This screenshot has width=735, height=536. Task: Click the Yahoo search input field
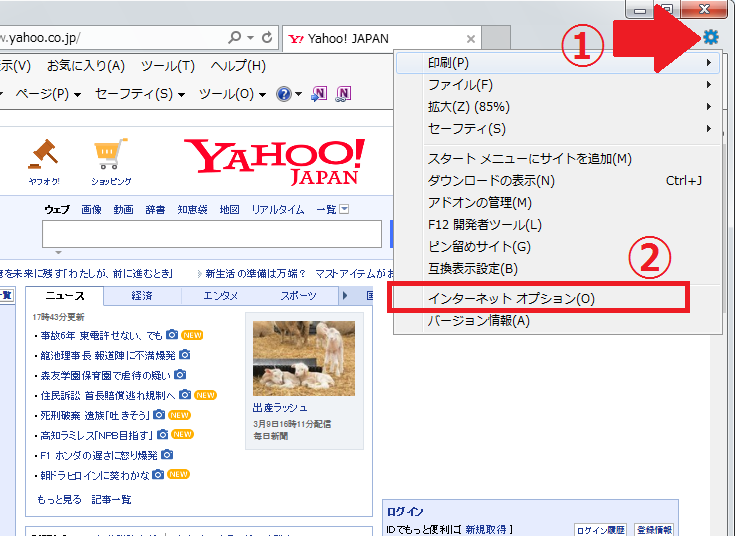(212, 234)
